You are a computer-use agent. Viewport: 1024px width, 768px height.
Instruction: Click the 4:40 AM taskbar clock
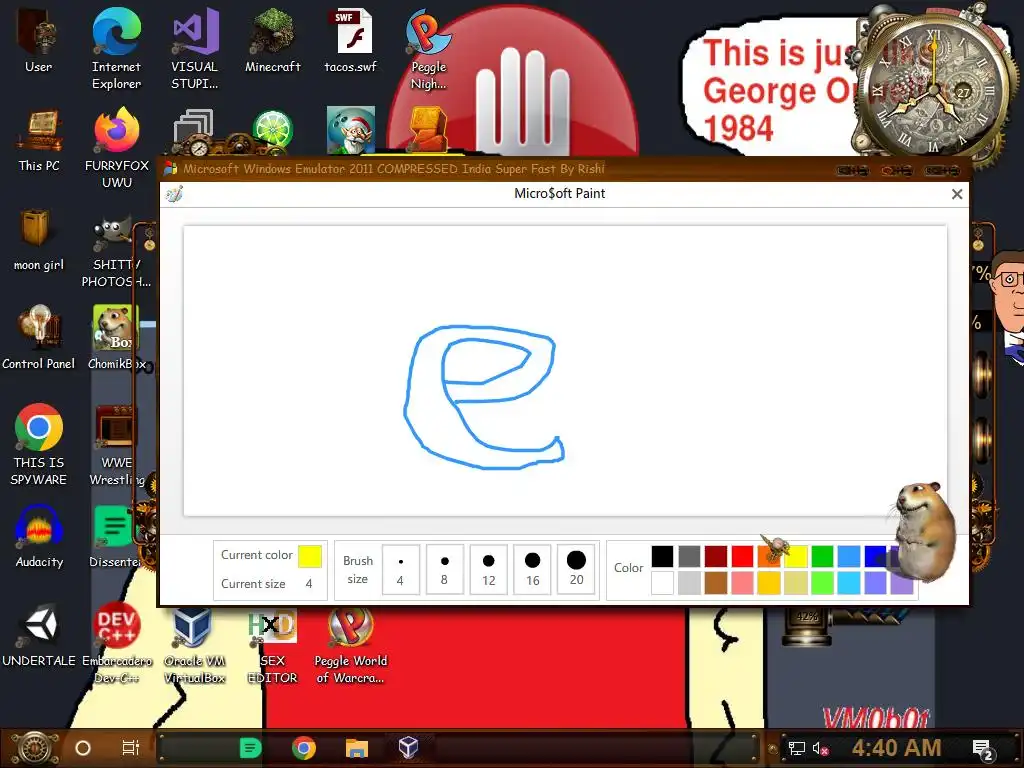point(896,748)
